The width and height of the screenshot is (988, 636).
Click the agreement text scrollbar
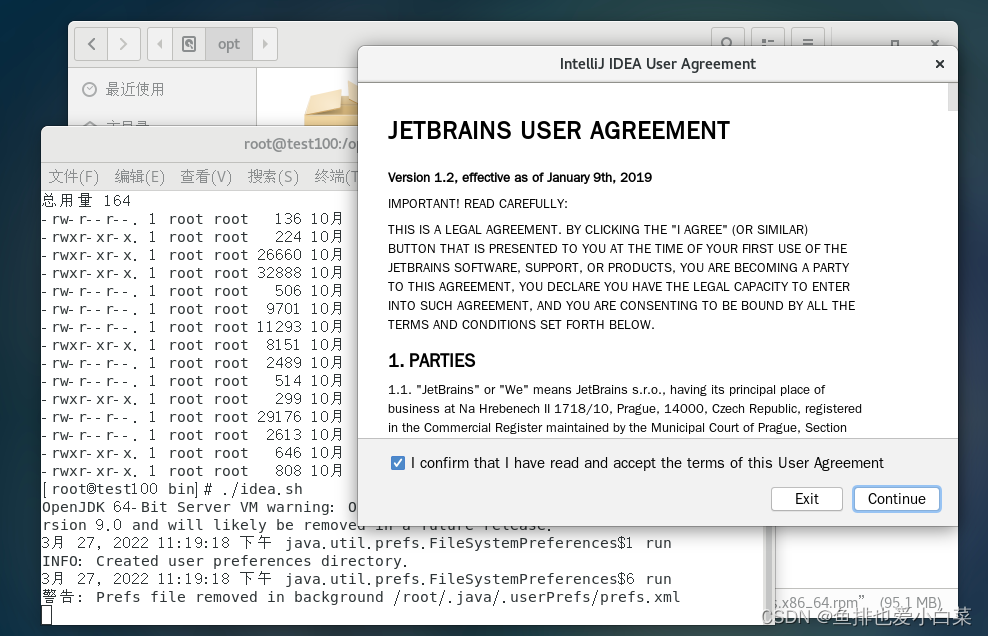pyautogui.click(x=952, y=96)
